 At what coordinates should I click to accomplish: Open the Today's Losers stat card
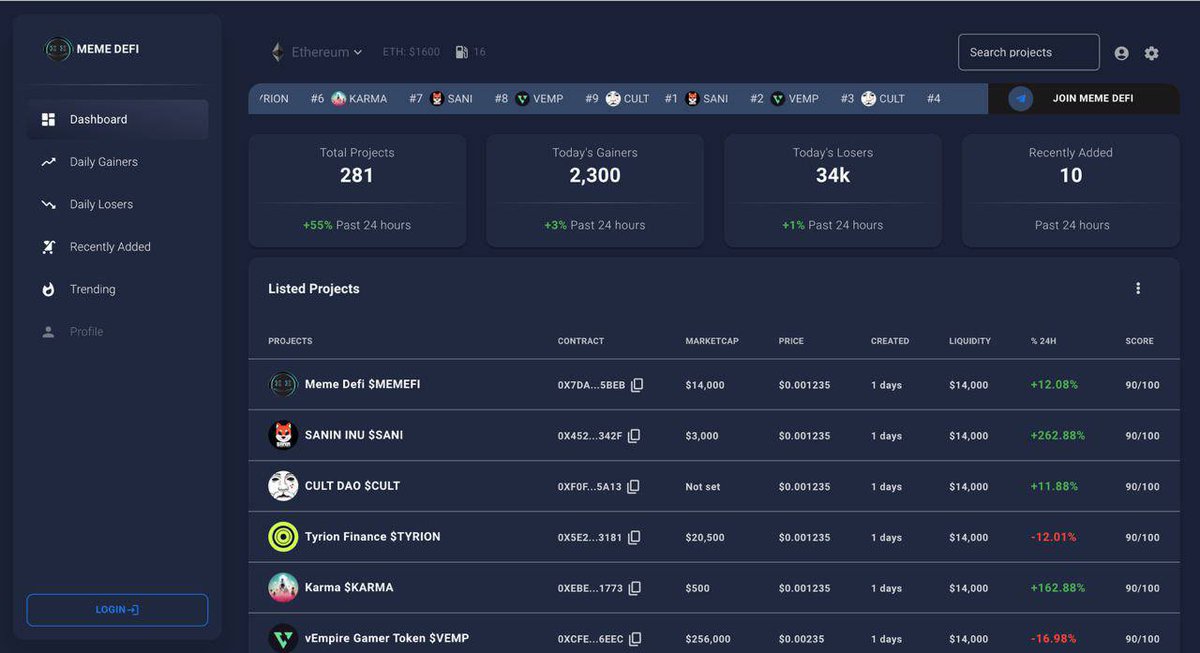point(833,190)
